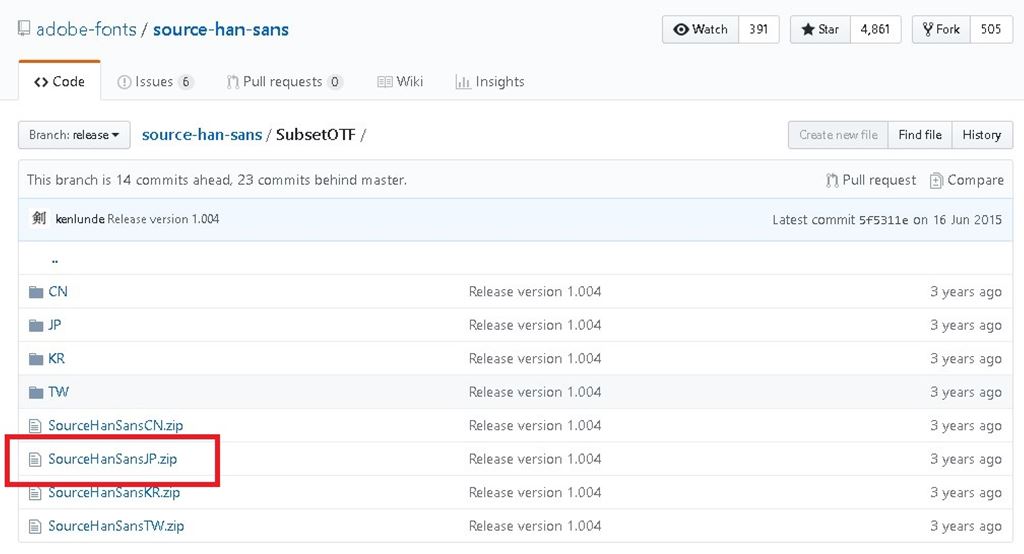Open the CN folder icon
The image size is (1024, 554).
click(36, 292)
